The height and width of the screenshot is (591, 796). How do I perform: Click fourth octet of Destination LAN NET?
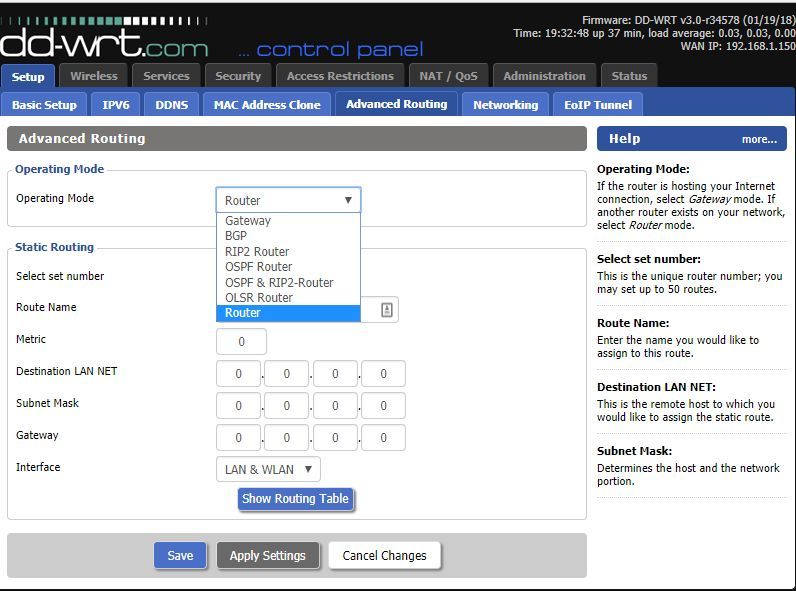(383, 374)
